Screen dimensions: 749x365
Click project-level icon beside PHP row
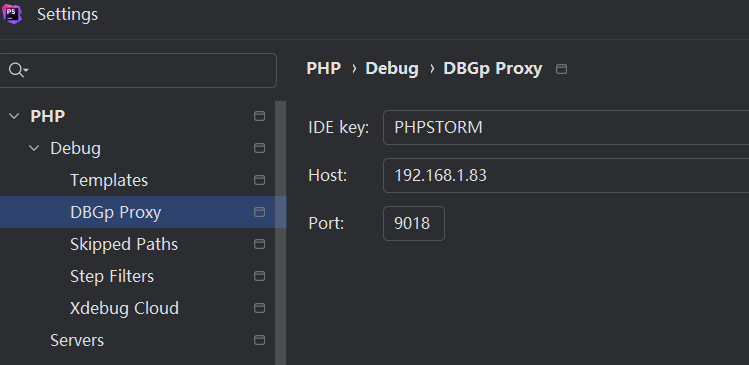259,116
